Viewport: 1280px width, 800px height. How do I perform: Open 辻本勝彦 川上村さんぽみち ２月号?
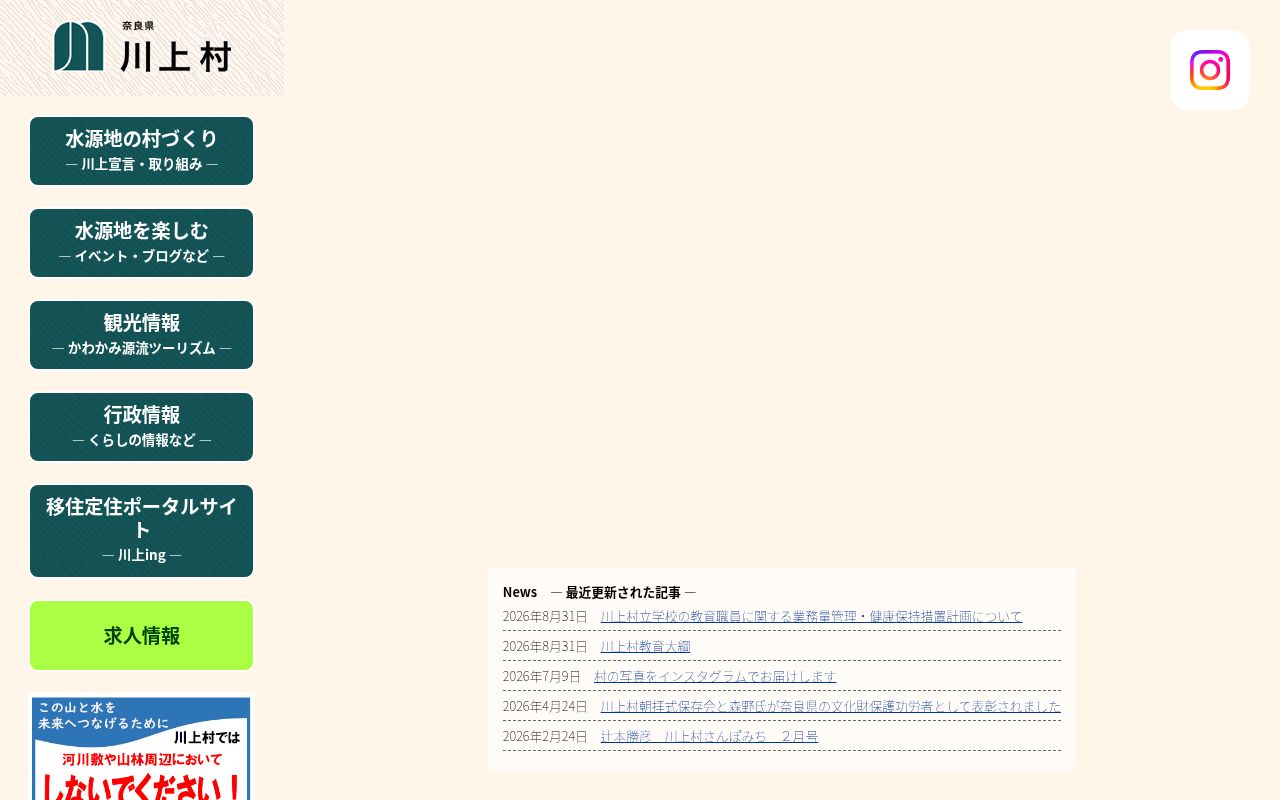click(709, 736)
